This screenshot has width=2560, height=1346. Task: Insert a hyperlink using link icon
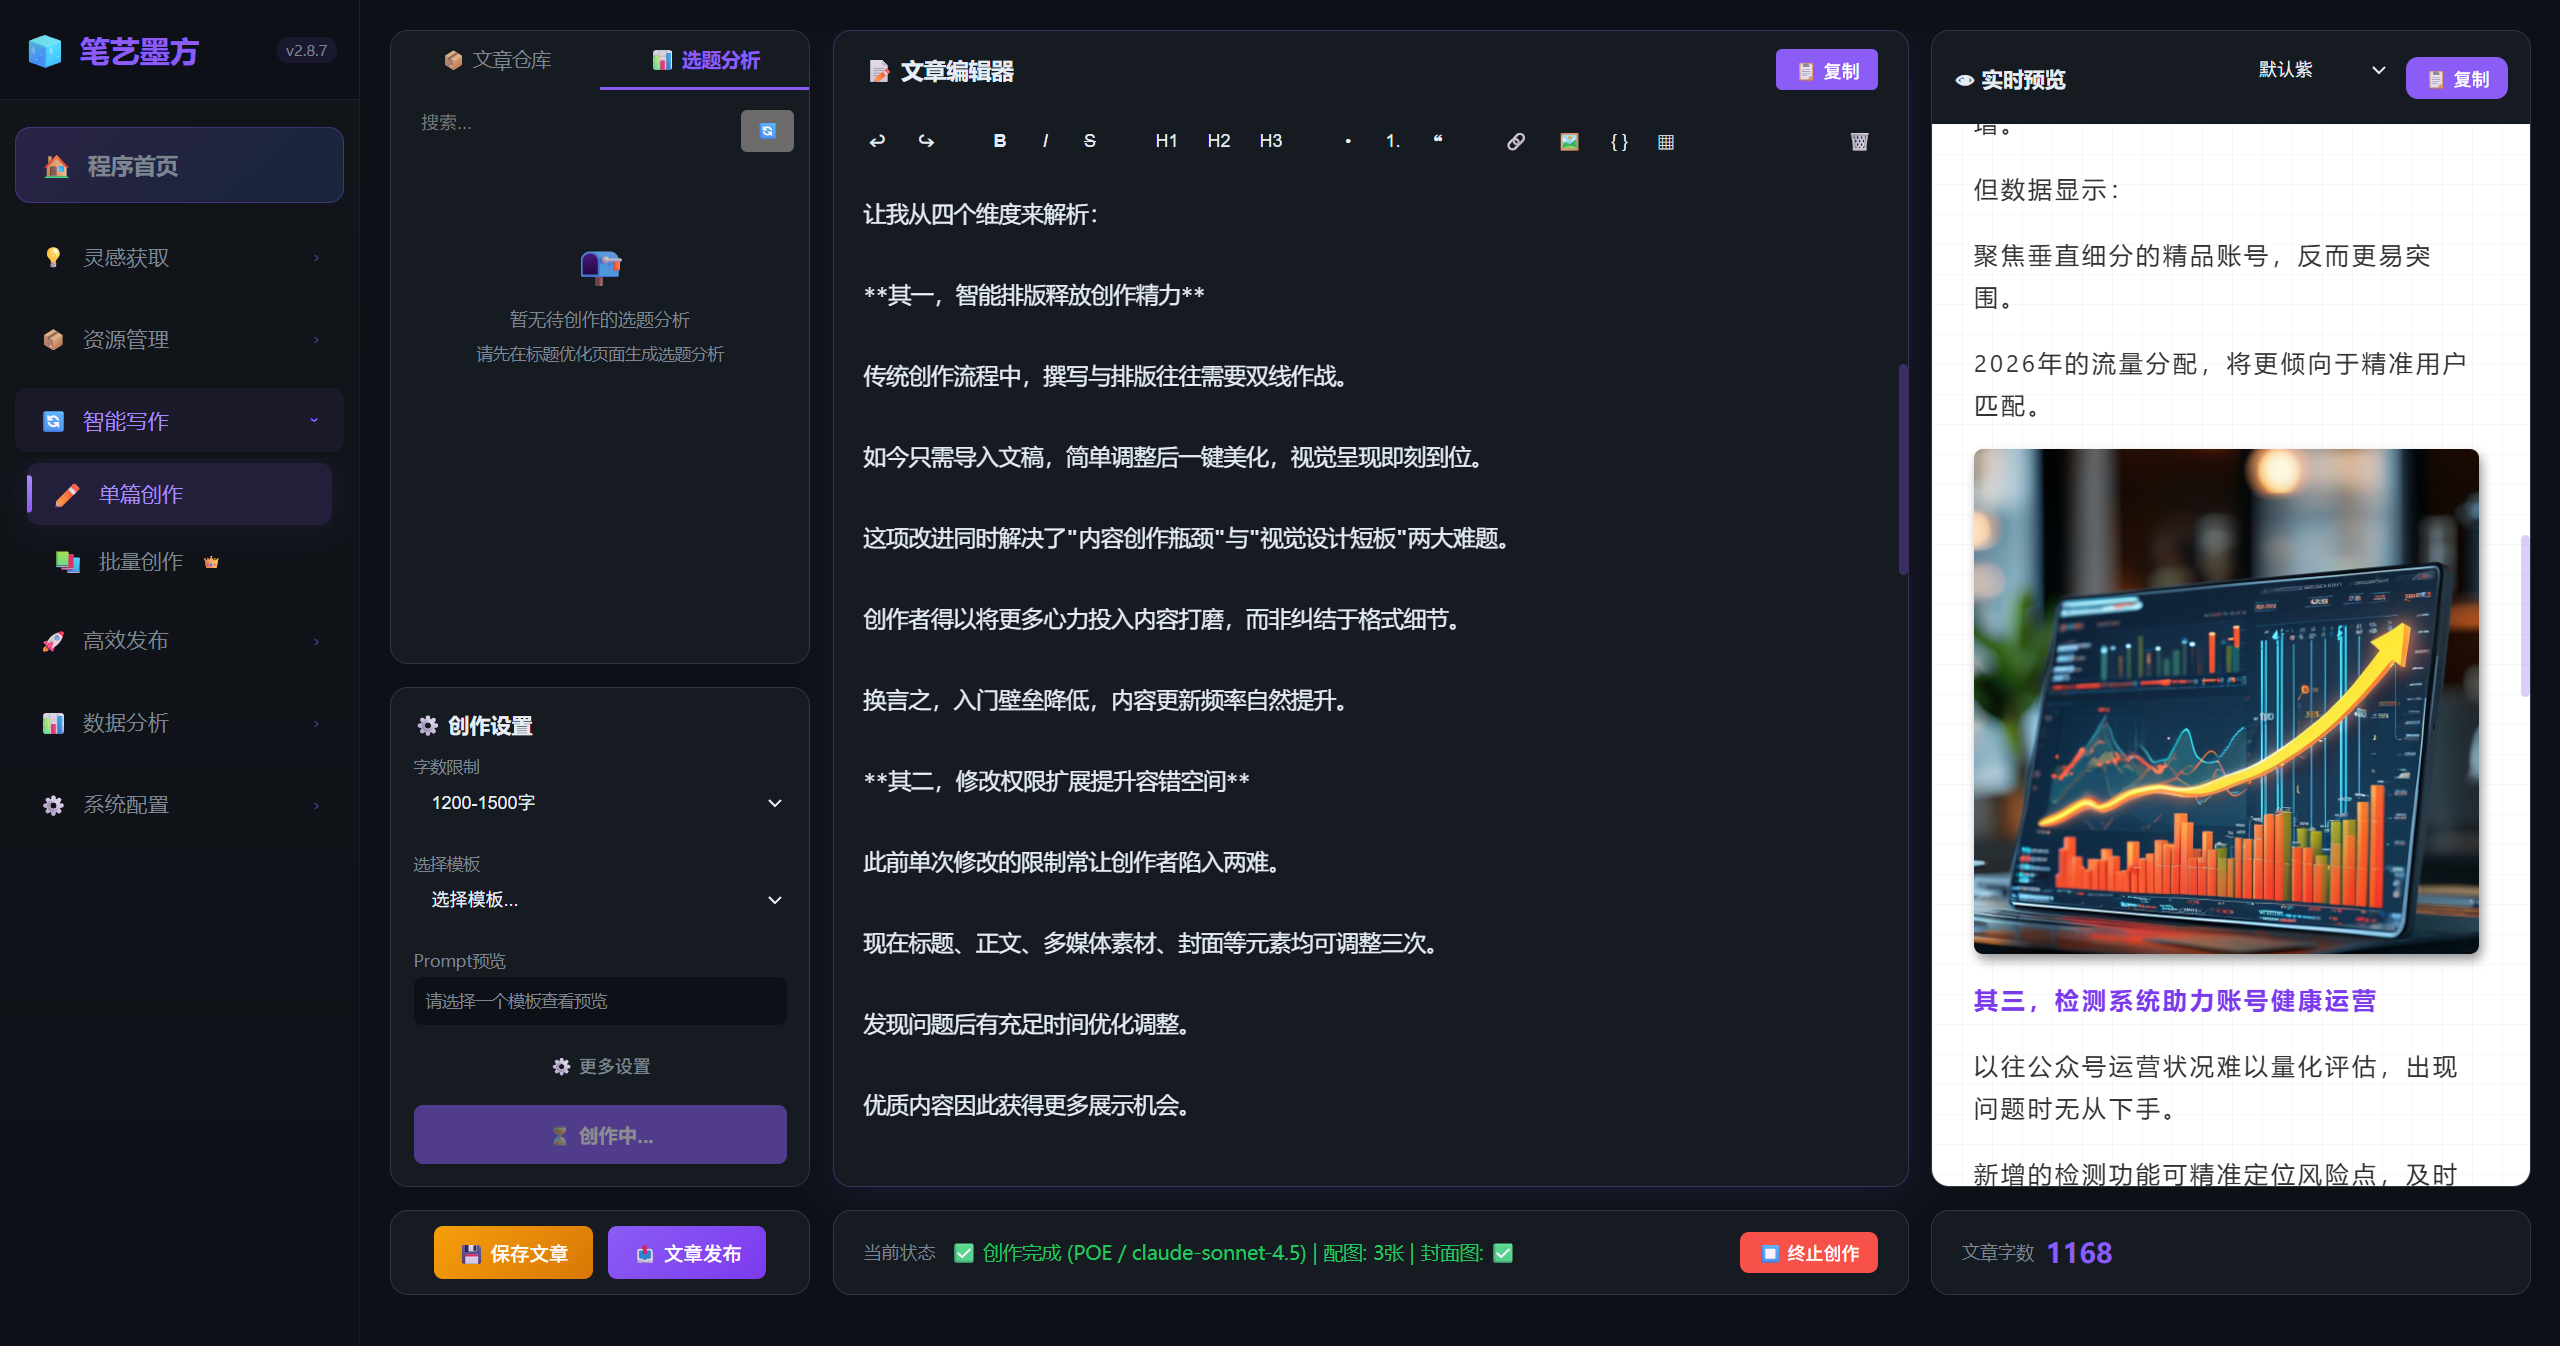(x=1515, y=141)
